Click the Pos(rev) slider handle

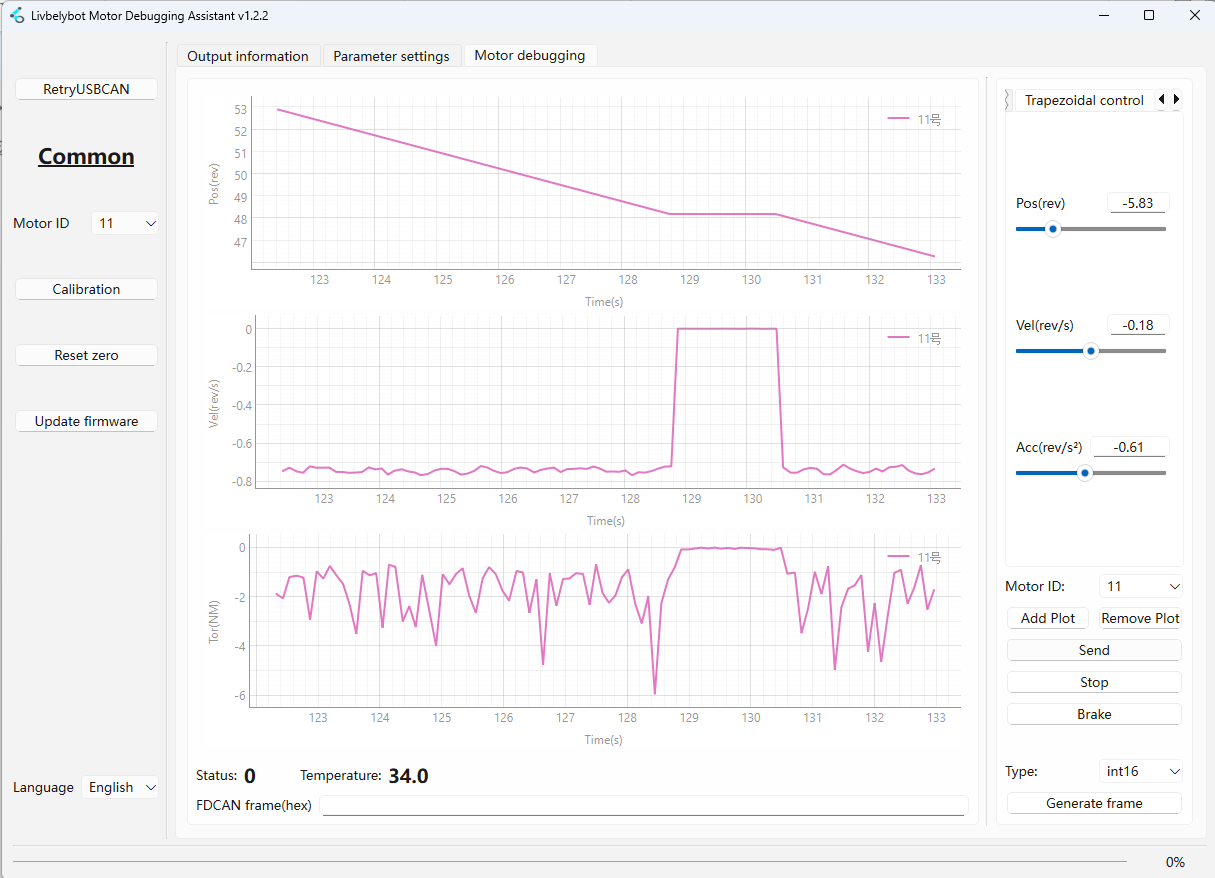pos(1052,229)
